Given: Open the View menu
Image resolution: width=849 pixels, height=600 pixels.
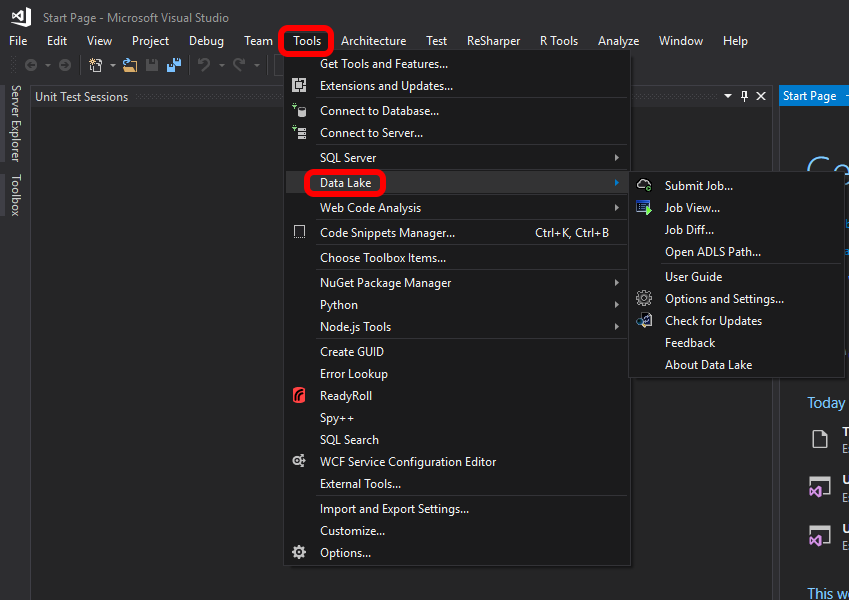Looking at the screenshot, I should pyautogui.click(x=100, y=41).
